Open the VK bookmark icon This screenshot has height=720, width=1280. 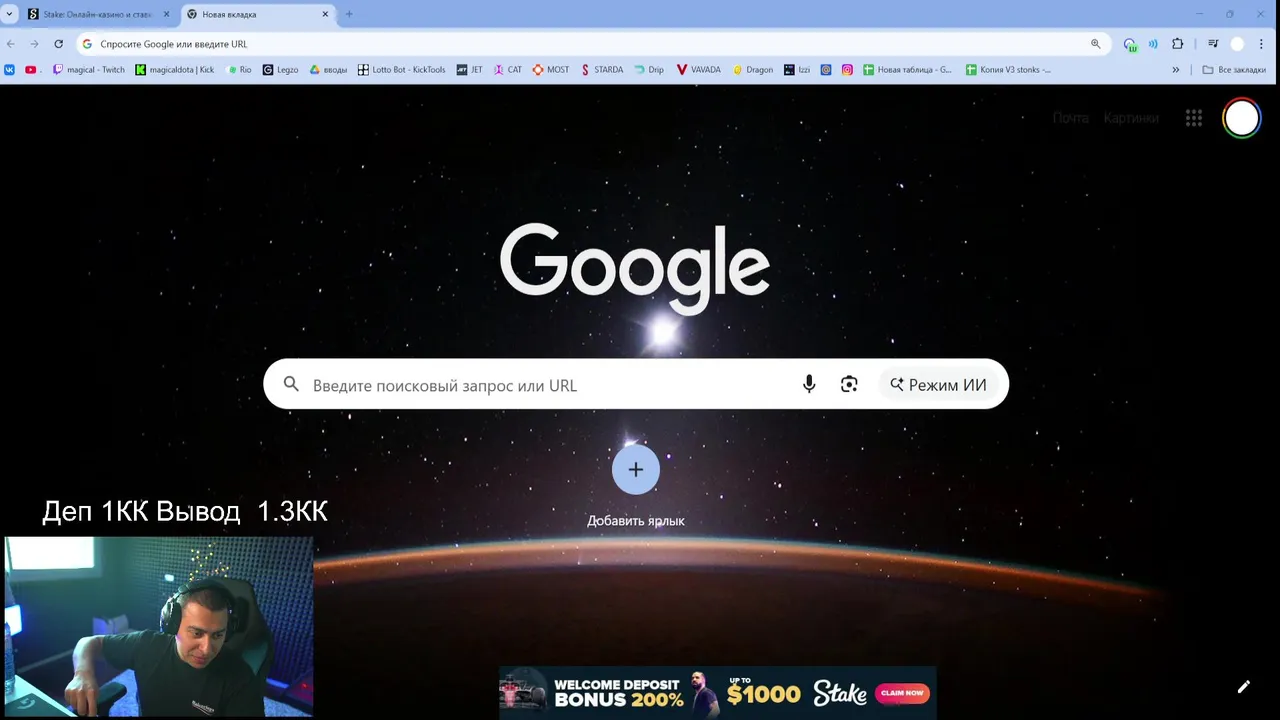click(x=10, y=70)
